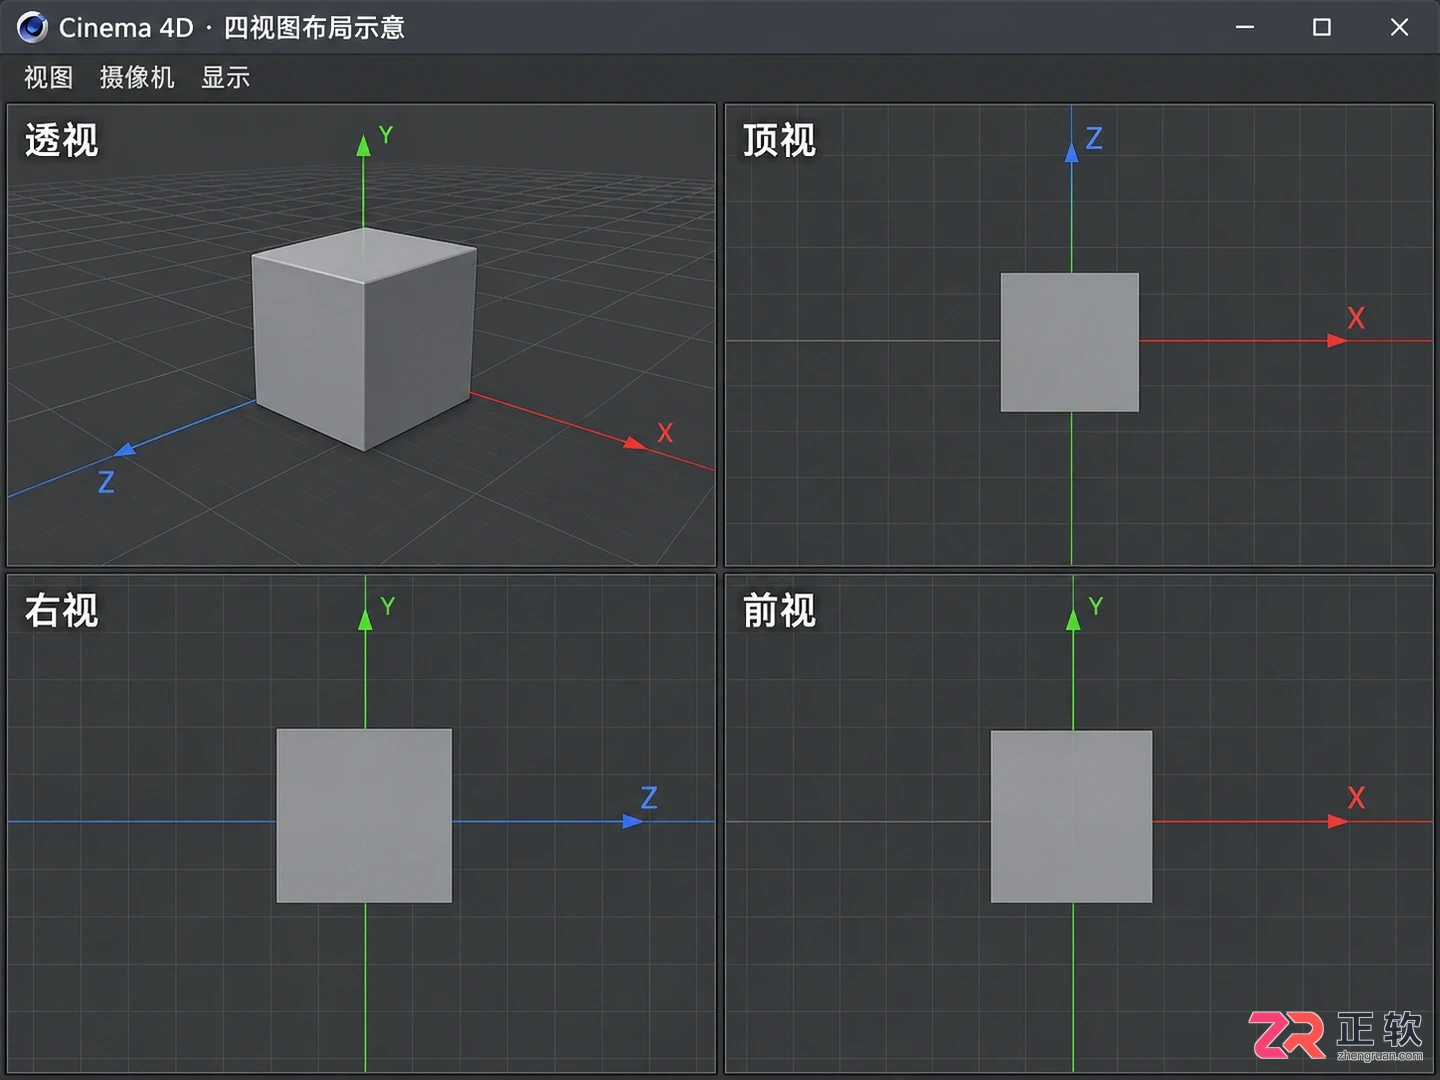Click the Z axis label in 右视 view
The height and width of the screenshot is (1080, 1440).
click(649, 797)
